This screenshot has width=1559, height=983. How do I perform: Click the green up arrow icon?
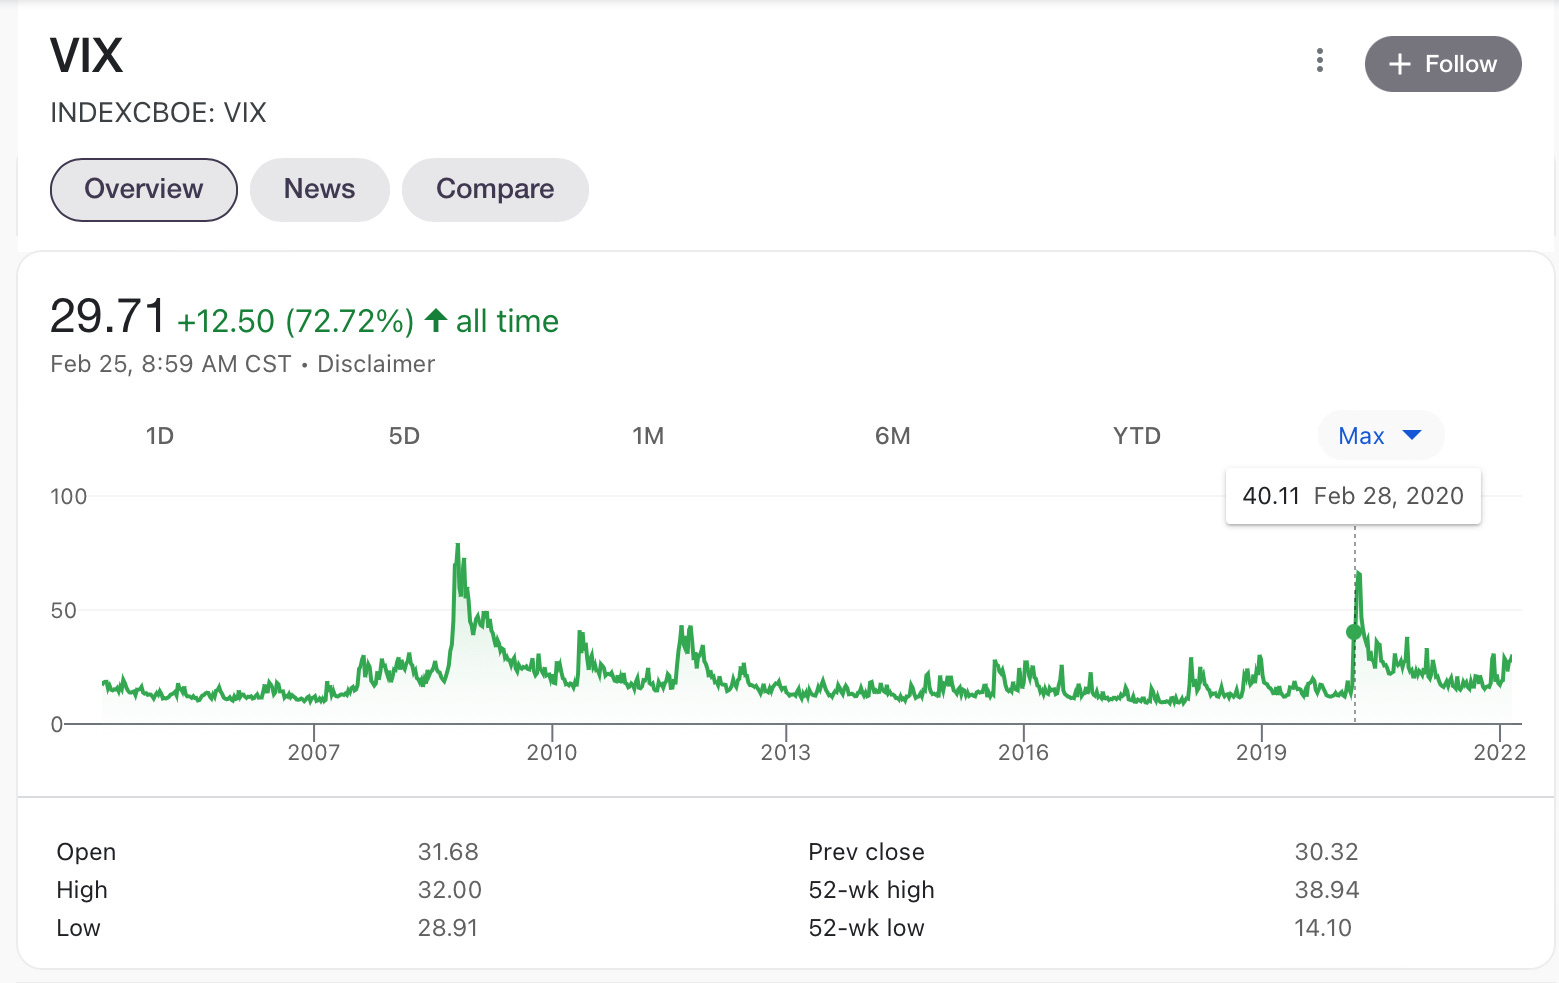435,320
